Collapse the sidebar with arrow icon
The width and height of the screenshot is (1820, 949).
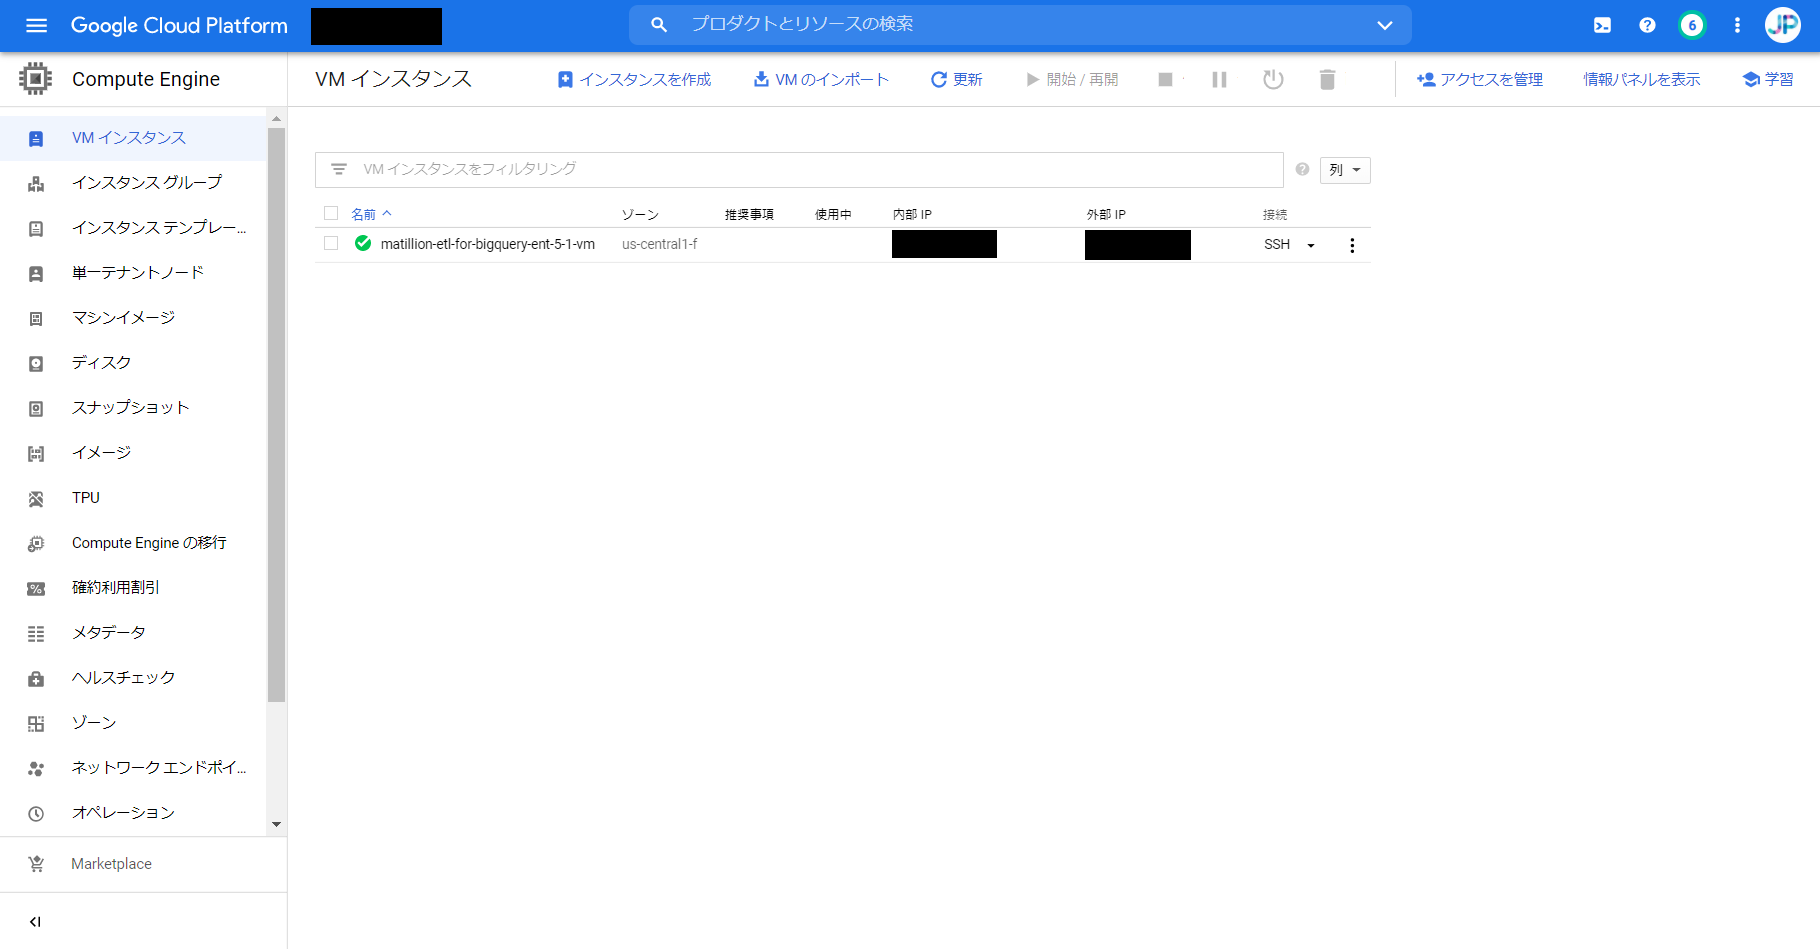click(x=35, y=922)
